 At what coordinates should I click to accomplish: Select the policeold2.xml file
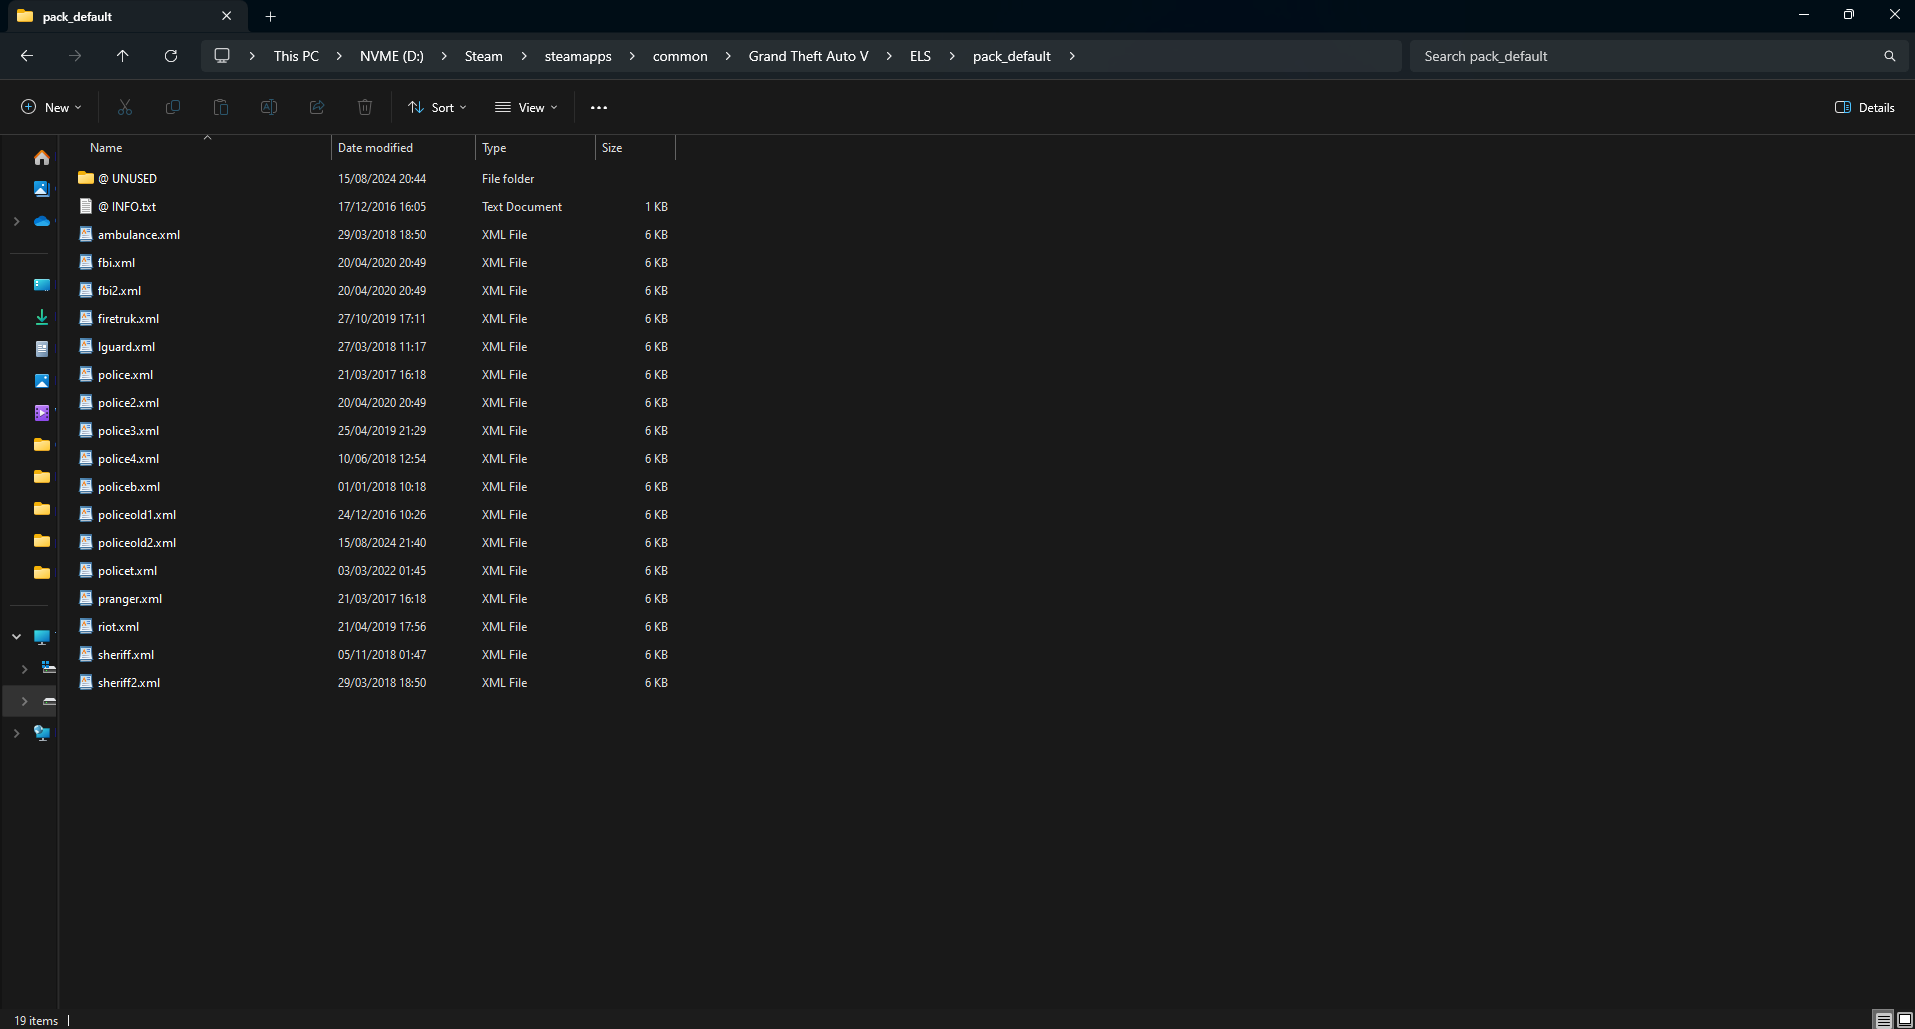(137, 542)
